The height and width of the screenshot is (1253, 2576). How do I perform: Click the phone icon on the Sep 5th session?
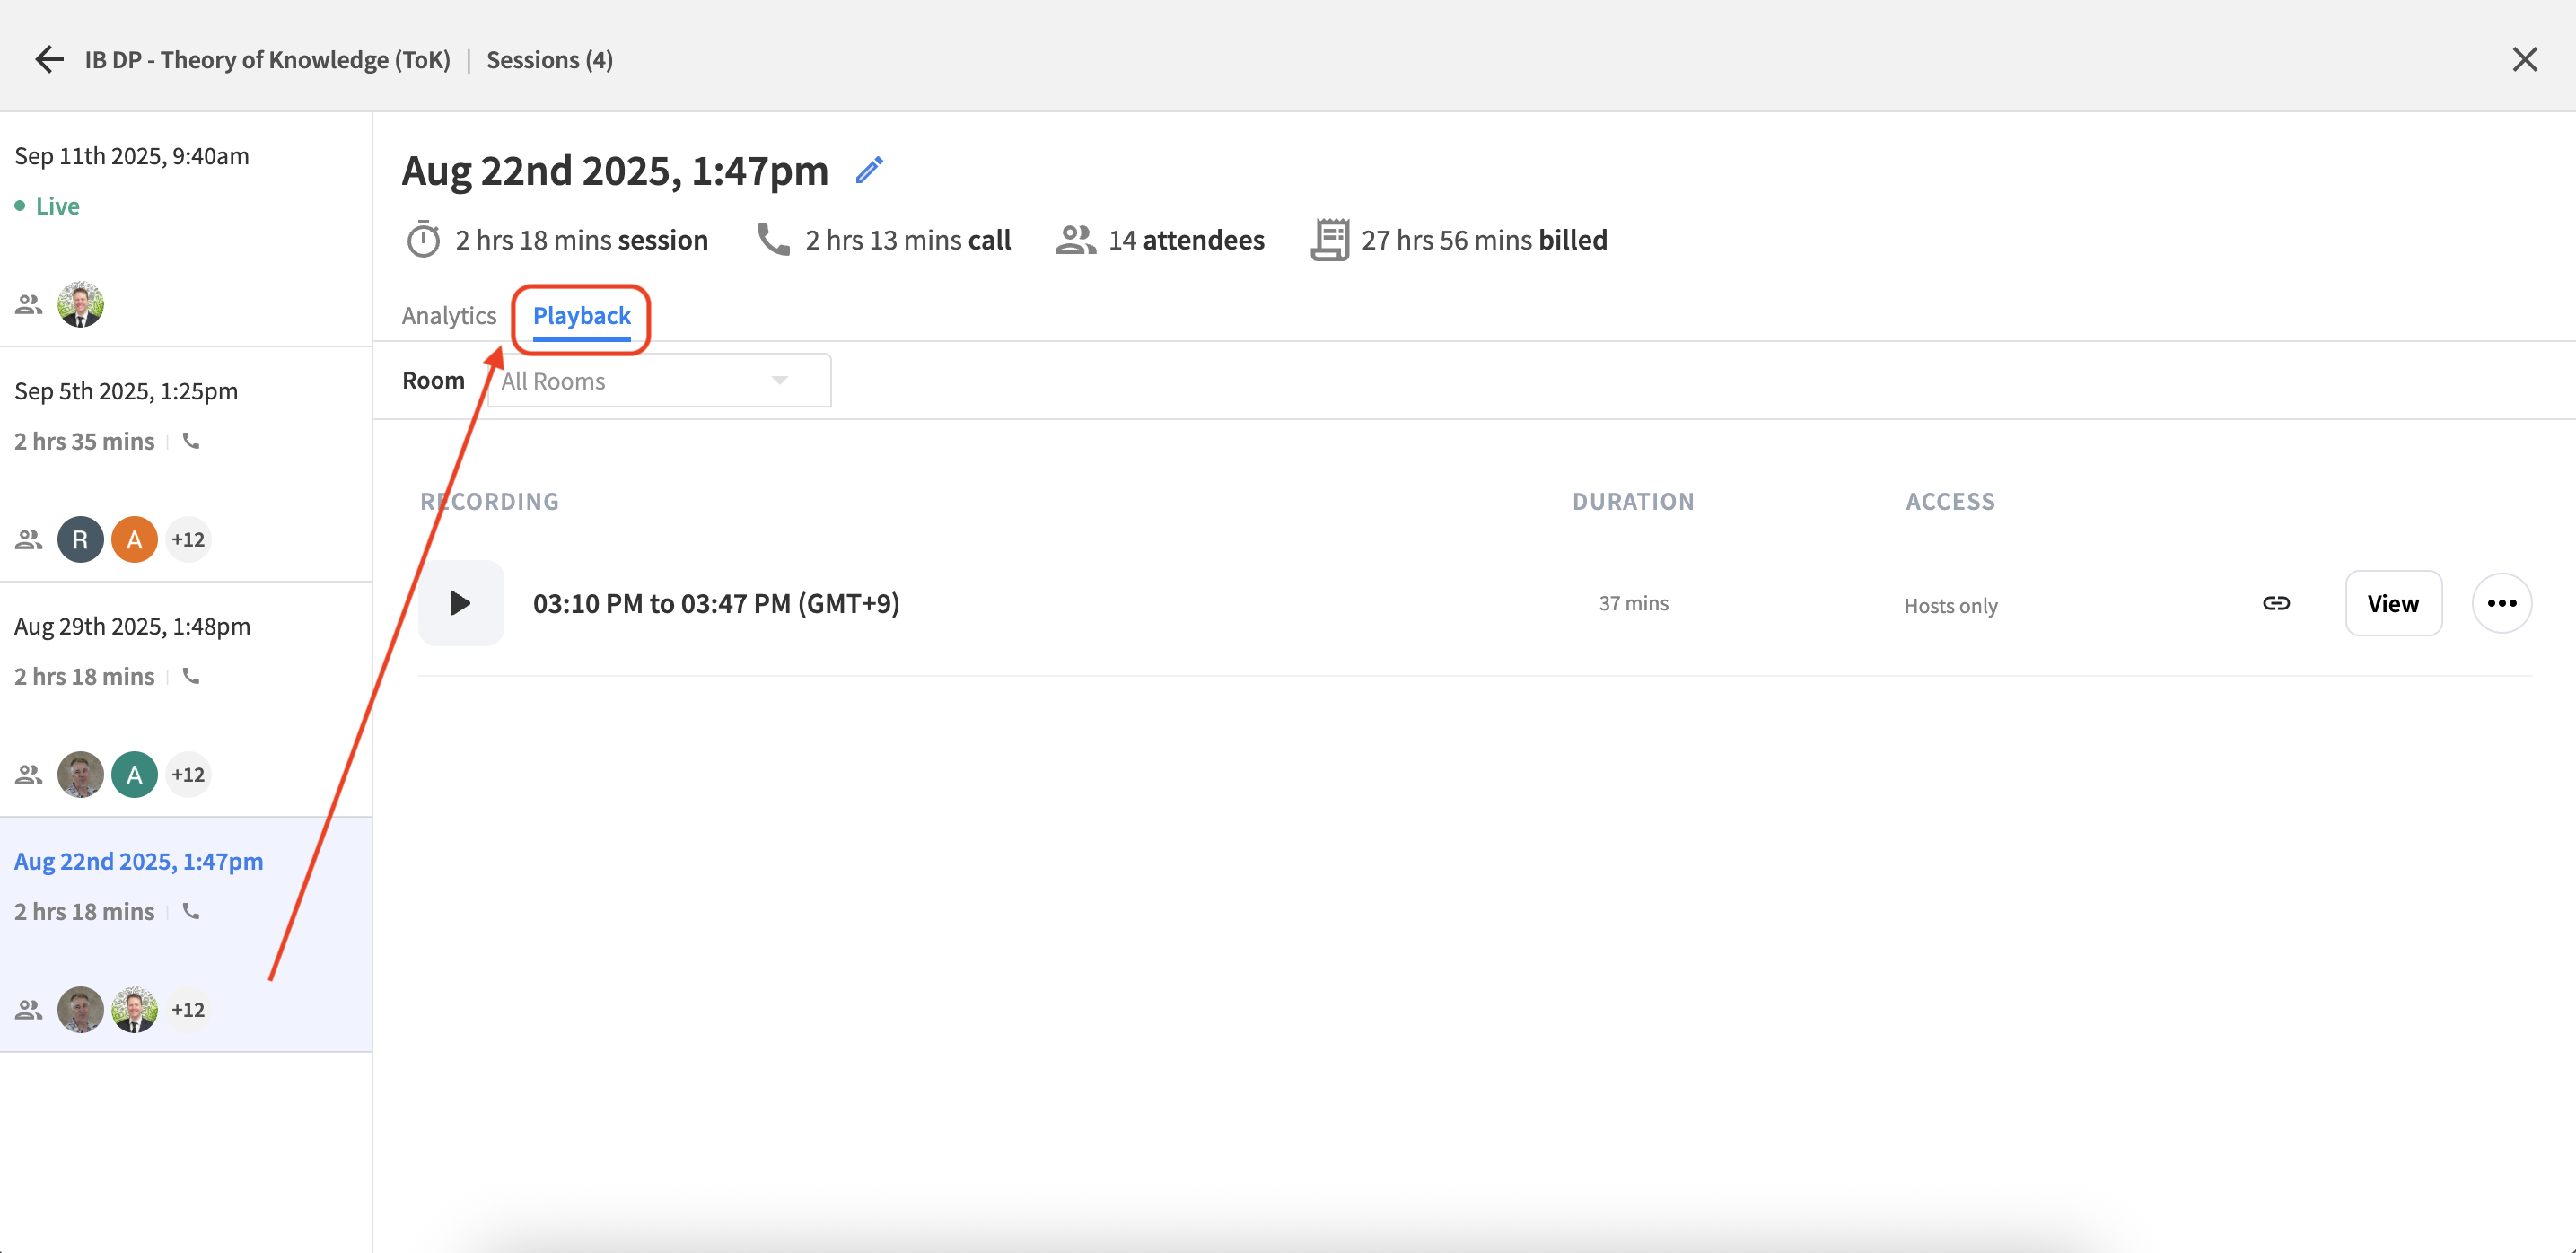pos(190,441)
